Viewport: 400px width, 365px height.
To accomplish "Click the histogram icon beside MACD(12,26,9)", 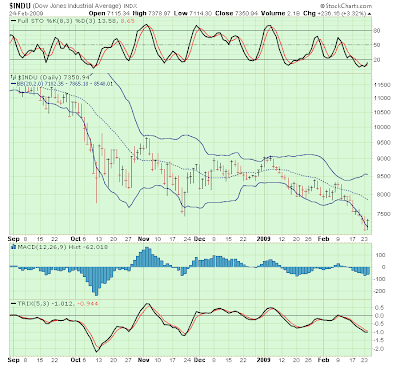I will (x=13, y=247).
